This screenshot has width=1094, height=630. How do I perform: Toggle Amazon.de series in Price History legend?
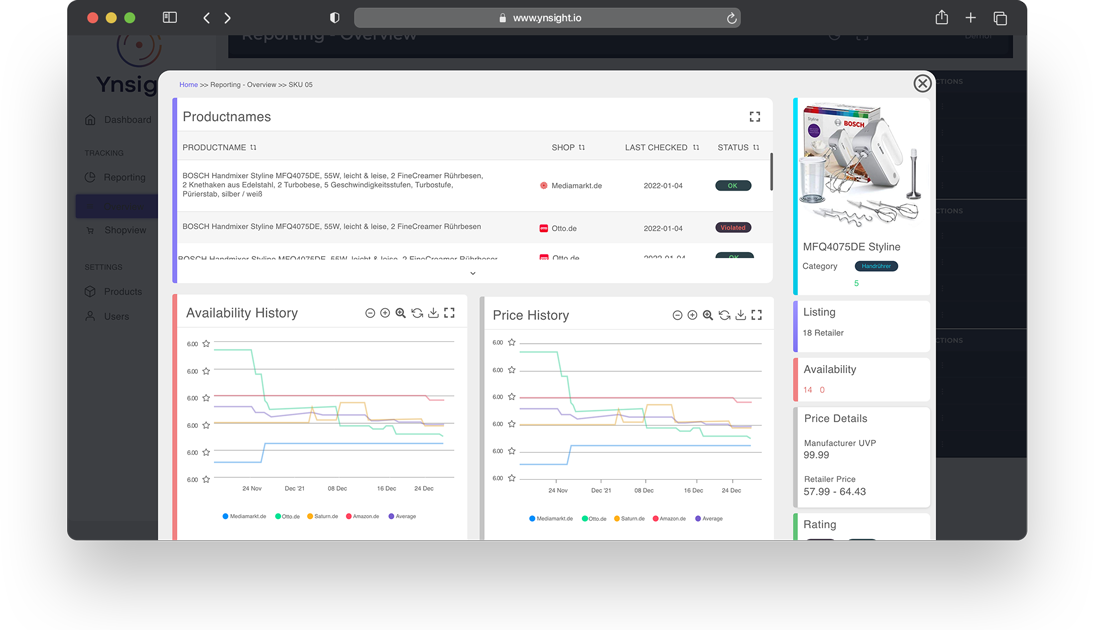[669, 519]
